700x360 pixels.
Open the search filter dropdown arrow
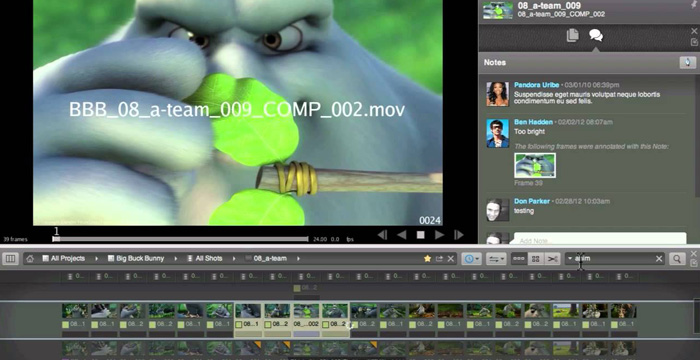570,259
